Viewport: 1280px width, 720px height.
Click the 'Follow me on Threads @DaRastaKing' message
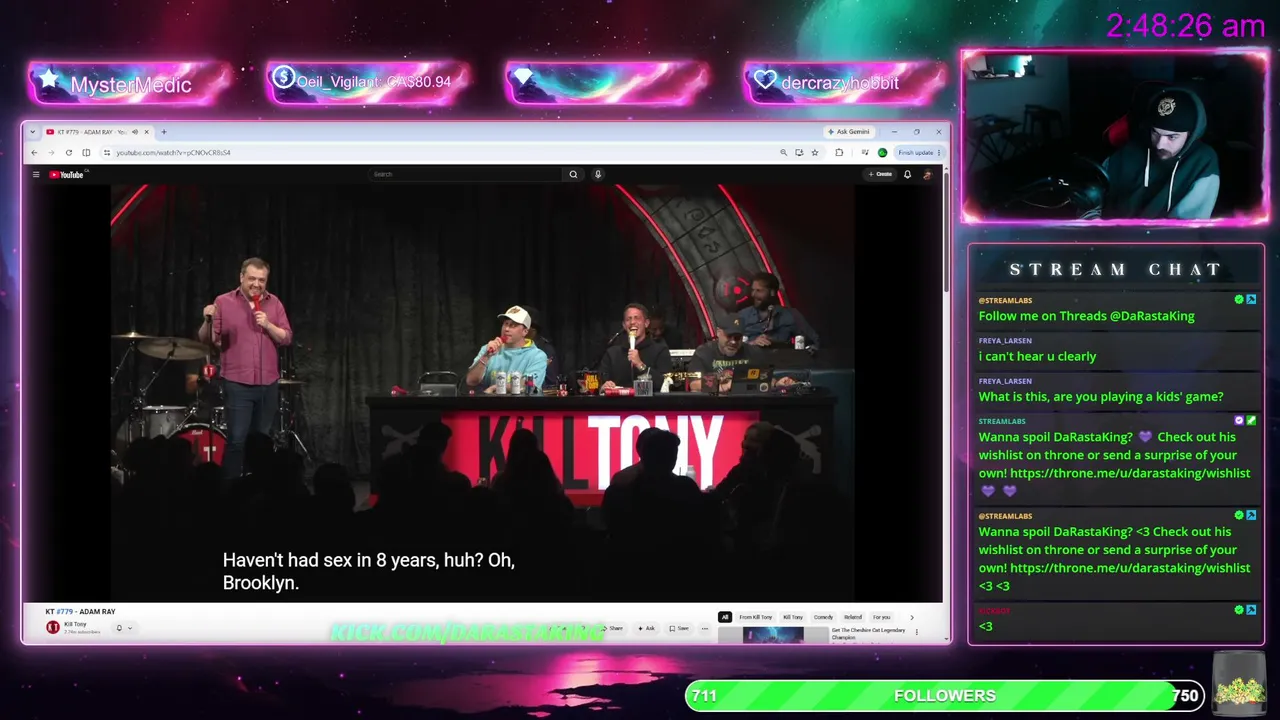pos(1086,316)
